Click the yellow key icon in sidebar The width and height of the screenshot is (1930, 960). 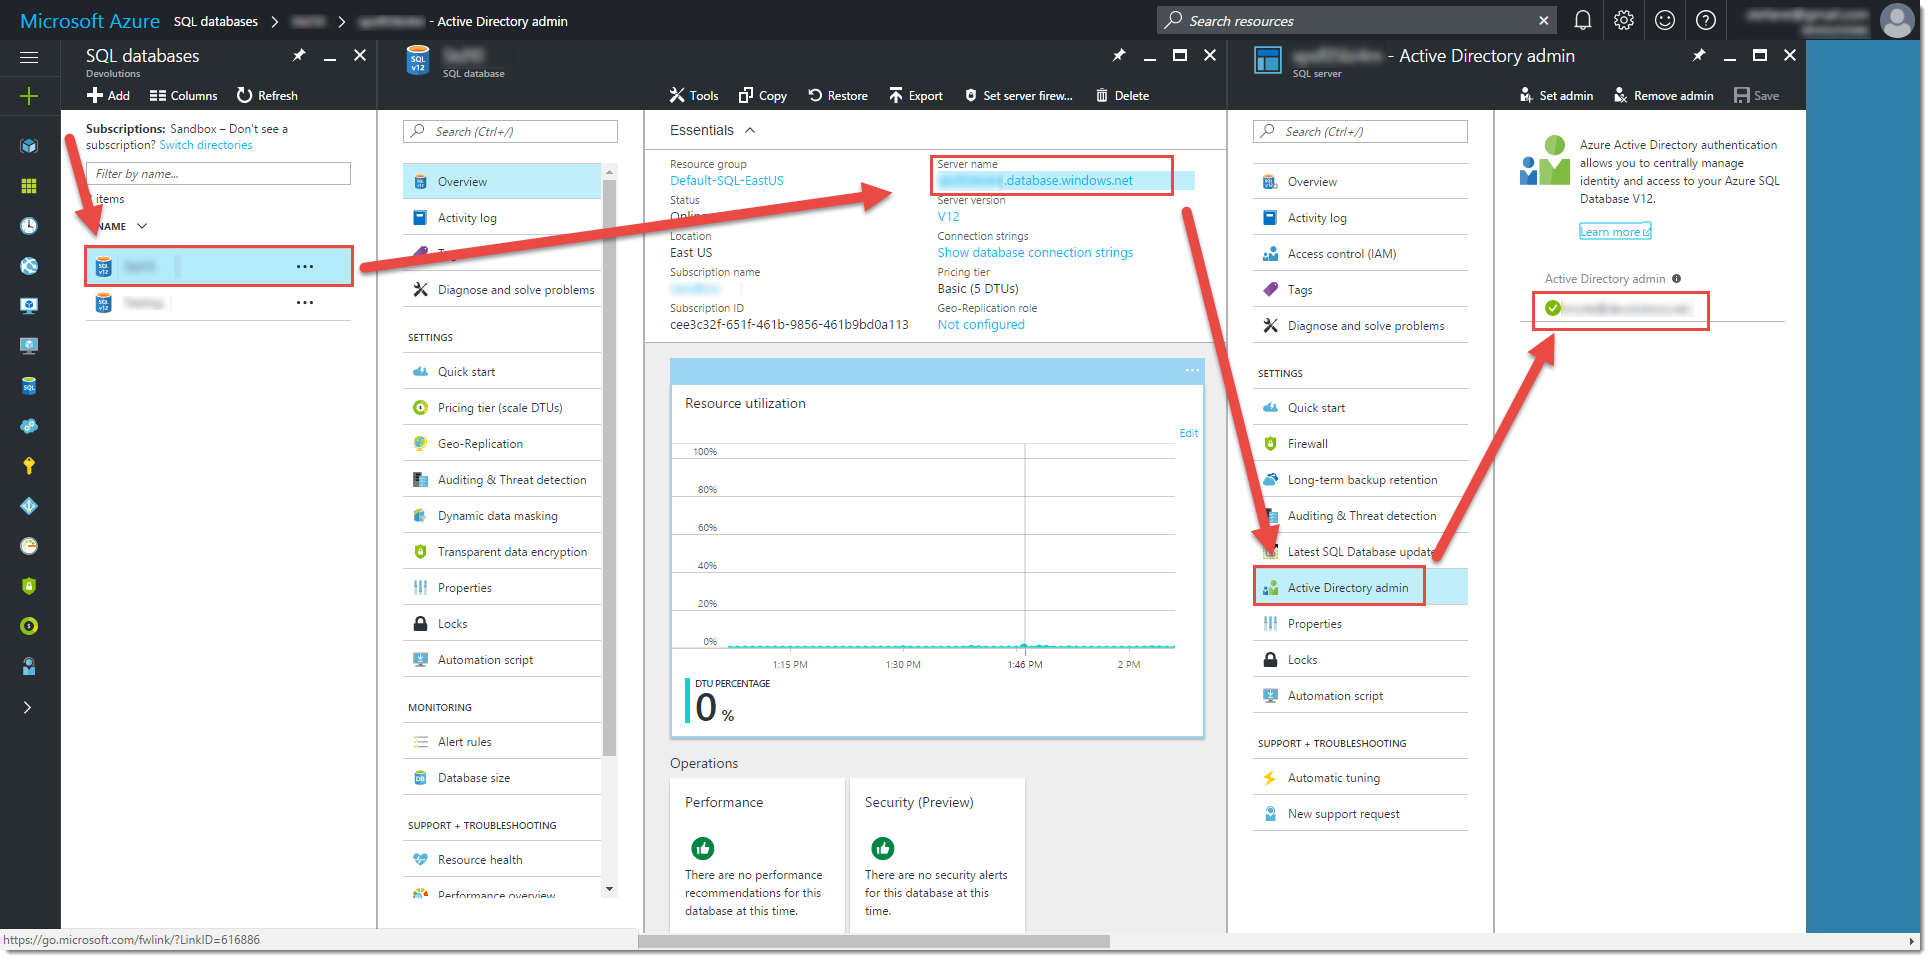click(29, 466)
